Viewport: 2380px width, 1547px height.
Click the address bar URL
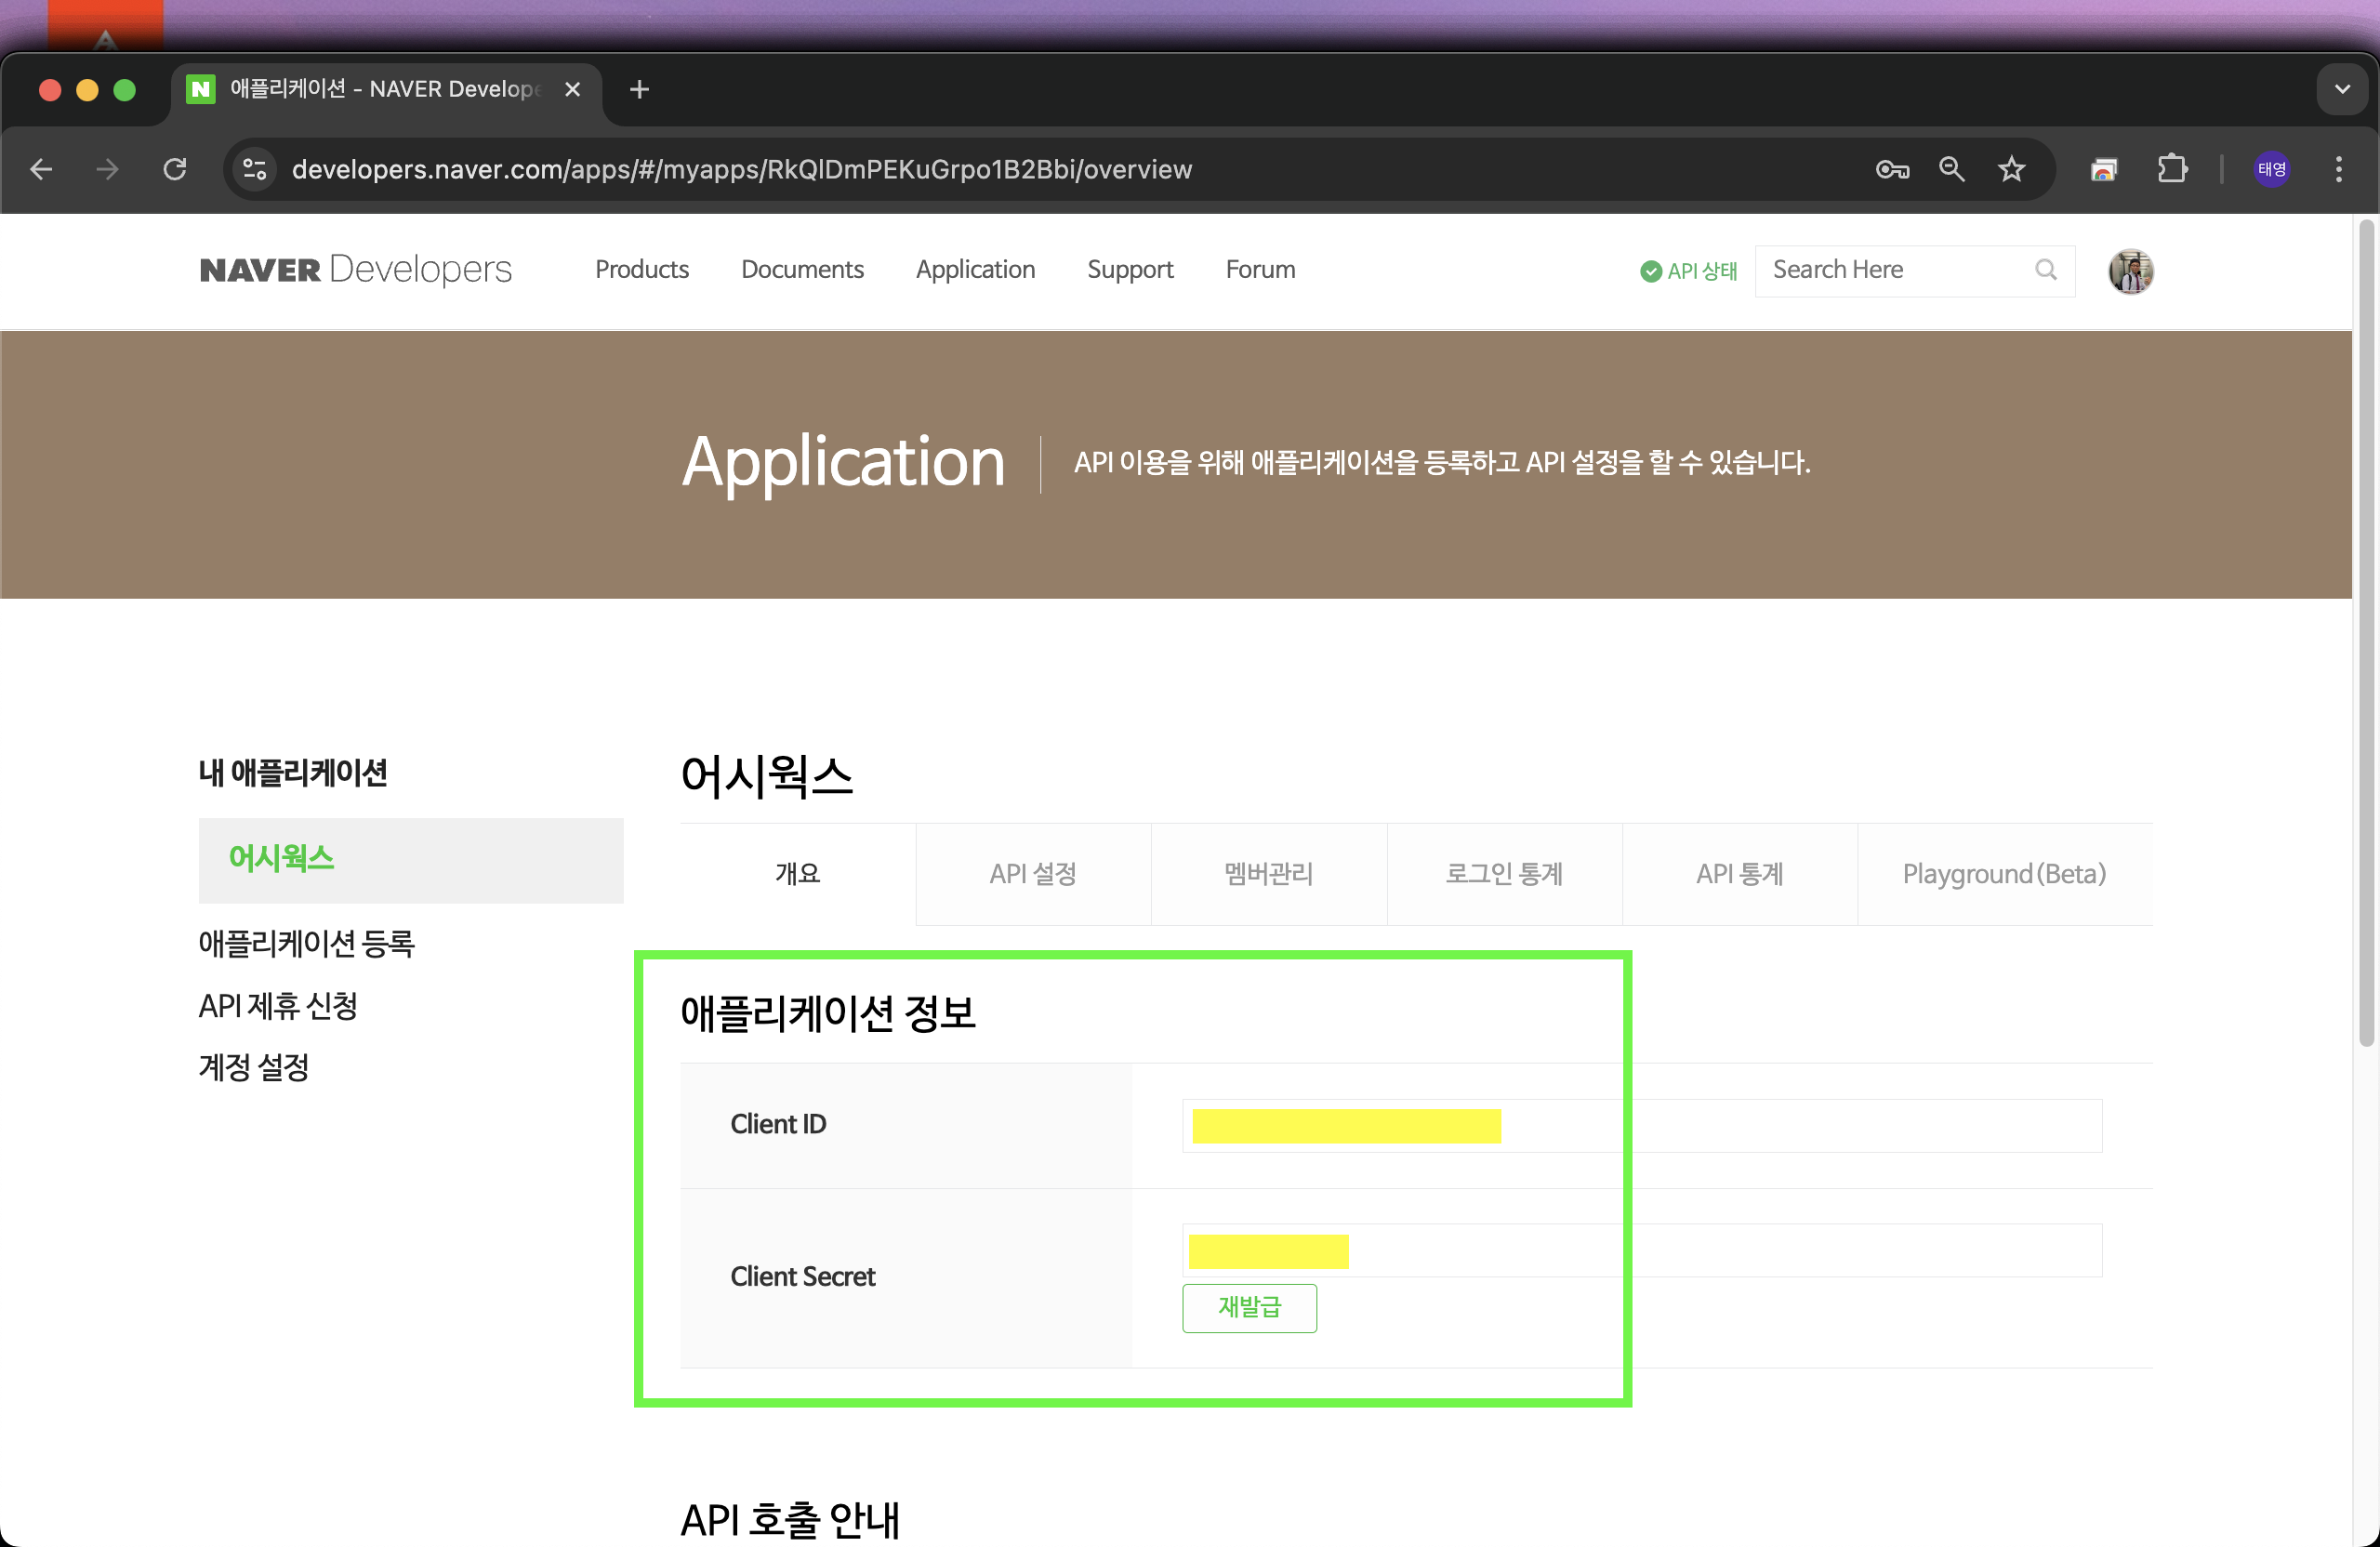[741, 169]
